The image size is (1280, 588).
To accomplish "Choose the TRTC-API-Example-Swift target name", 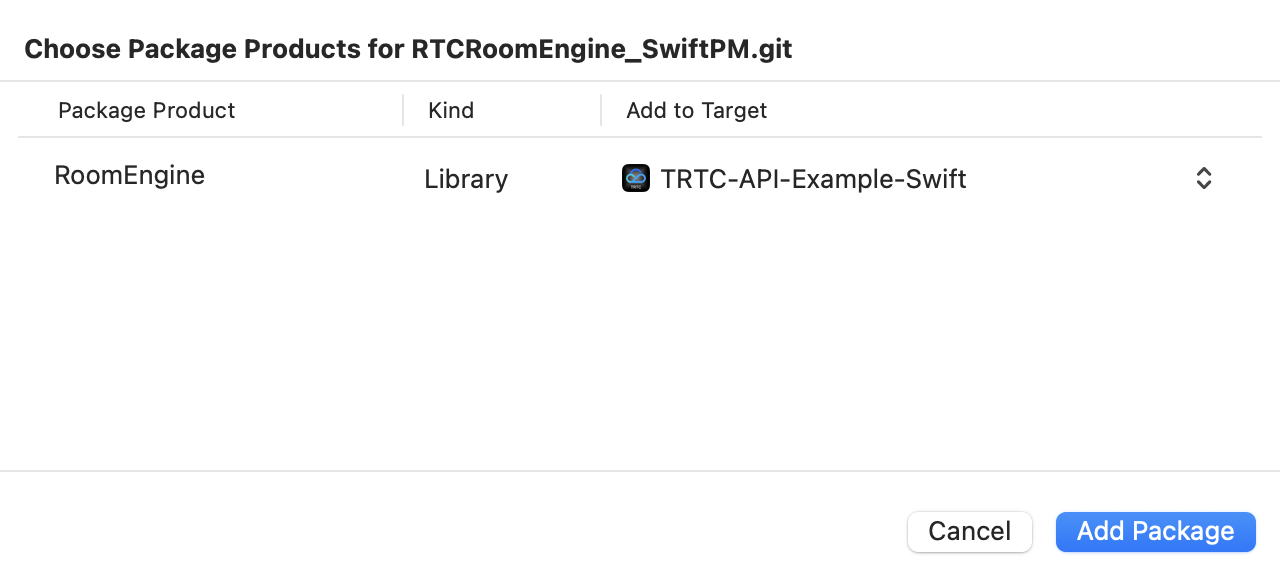I will [x=813, y=179].
